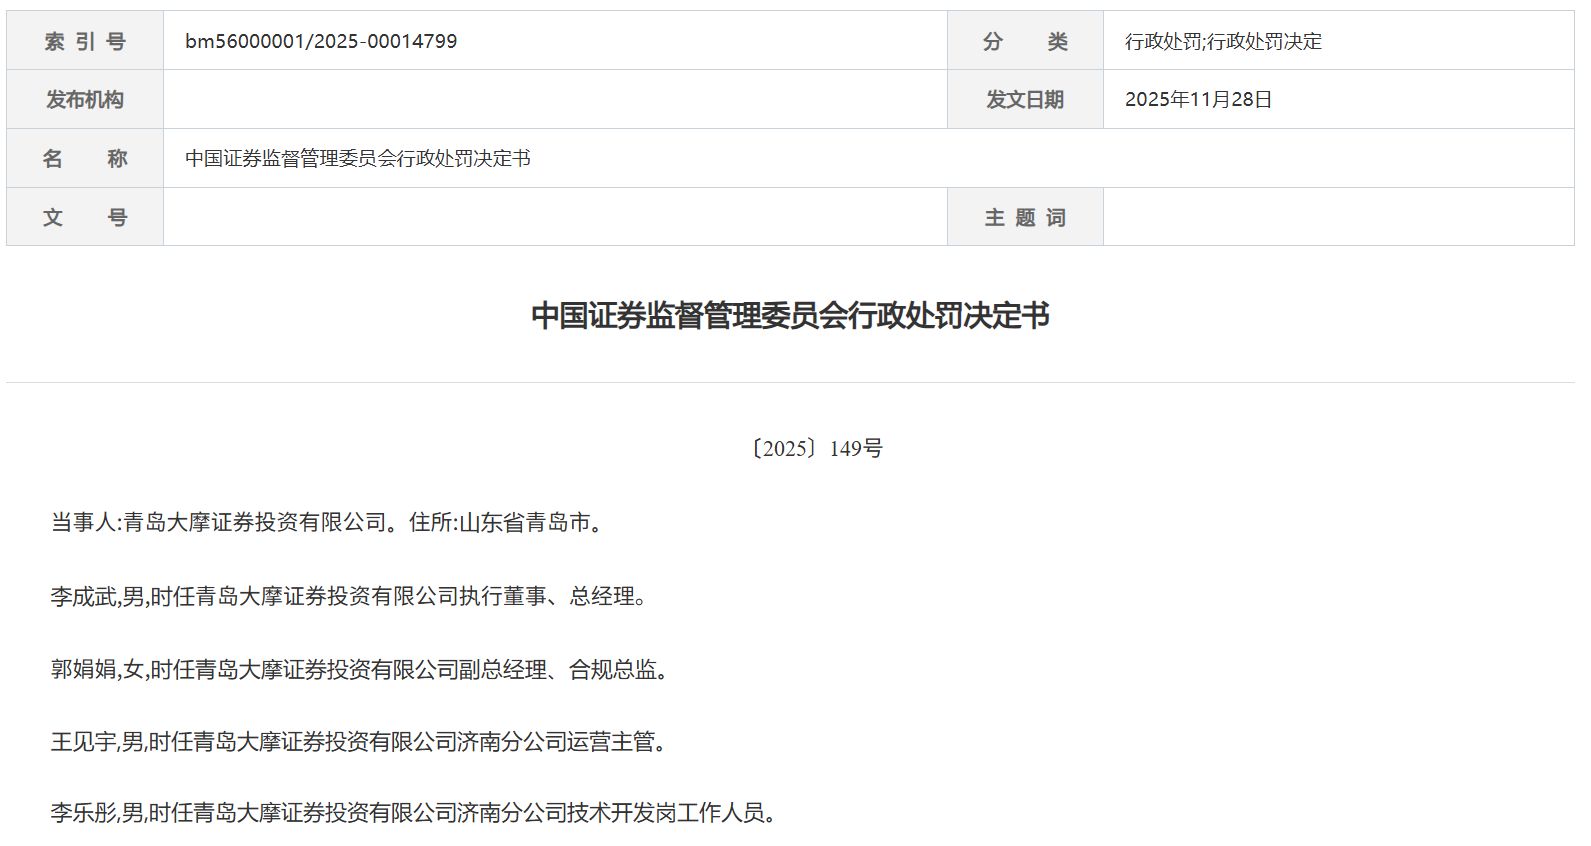This screenshot has width=1591, height=846.
Task: Click the name value in the info table
Action: point(358,158)
